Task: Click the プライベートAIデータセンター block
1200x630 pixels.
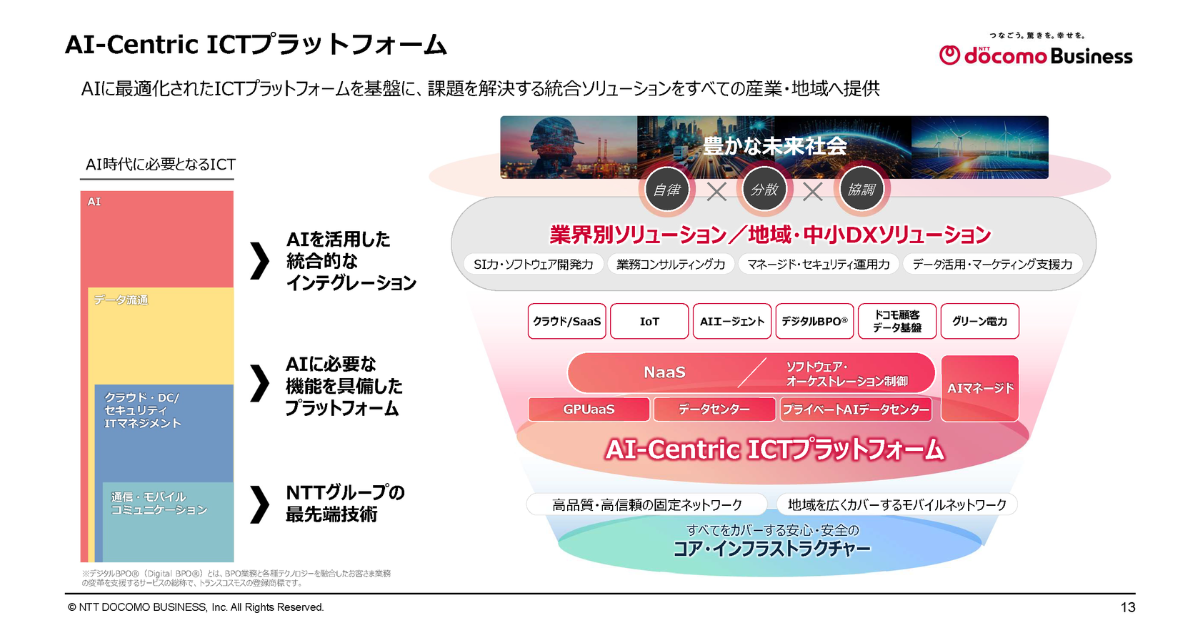Action: [856, 410]
